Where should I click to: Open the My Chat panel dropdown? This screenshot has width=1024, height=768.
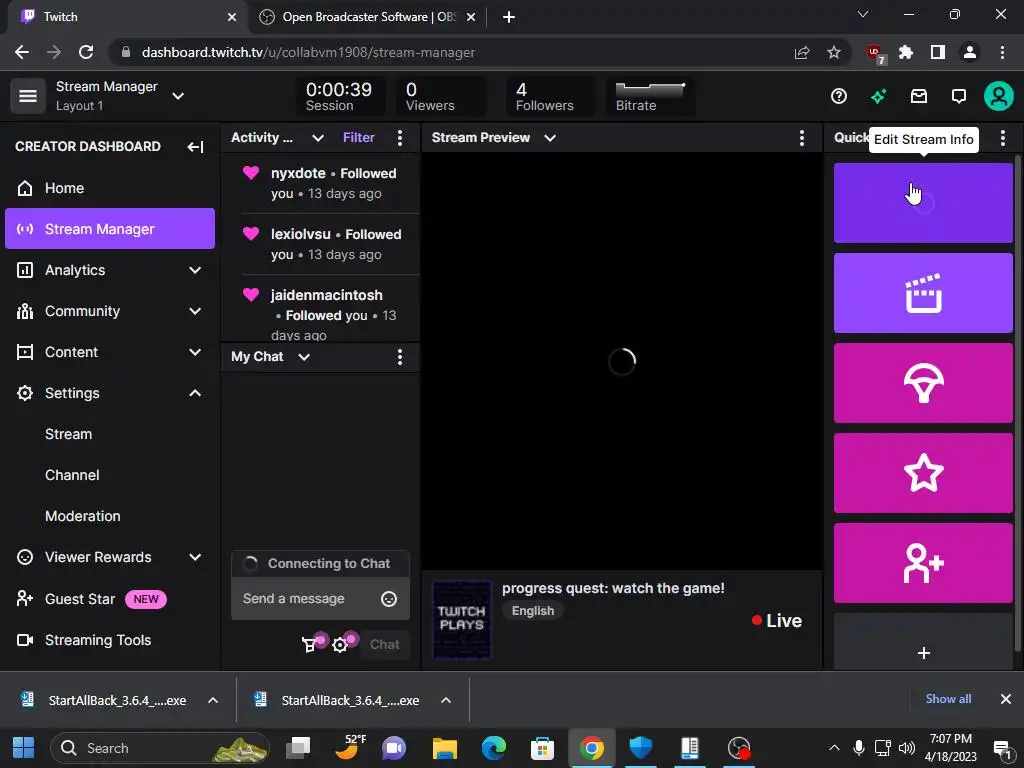click(x=304, y=357)
